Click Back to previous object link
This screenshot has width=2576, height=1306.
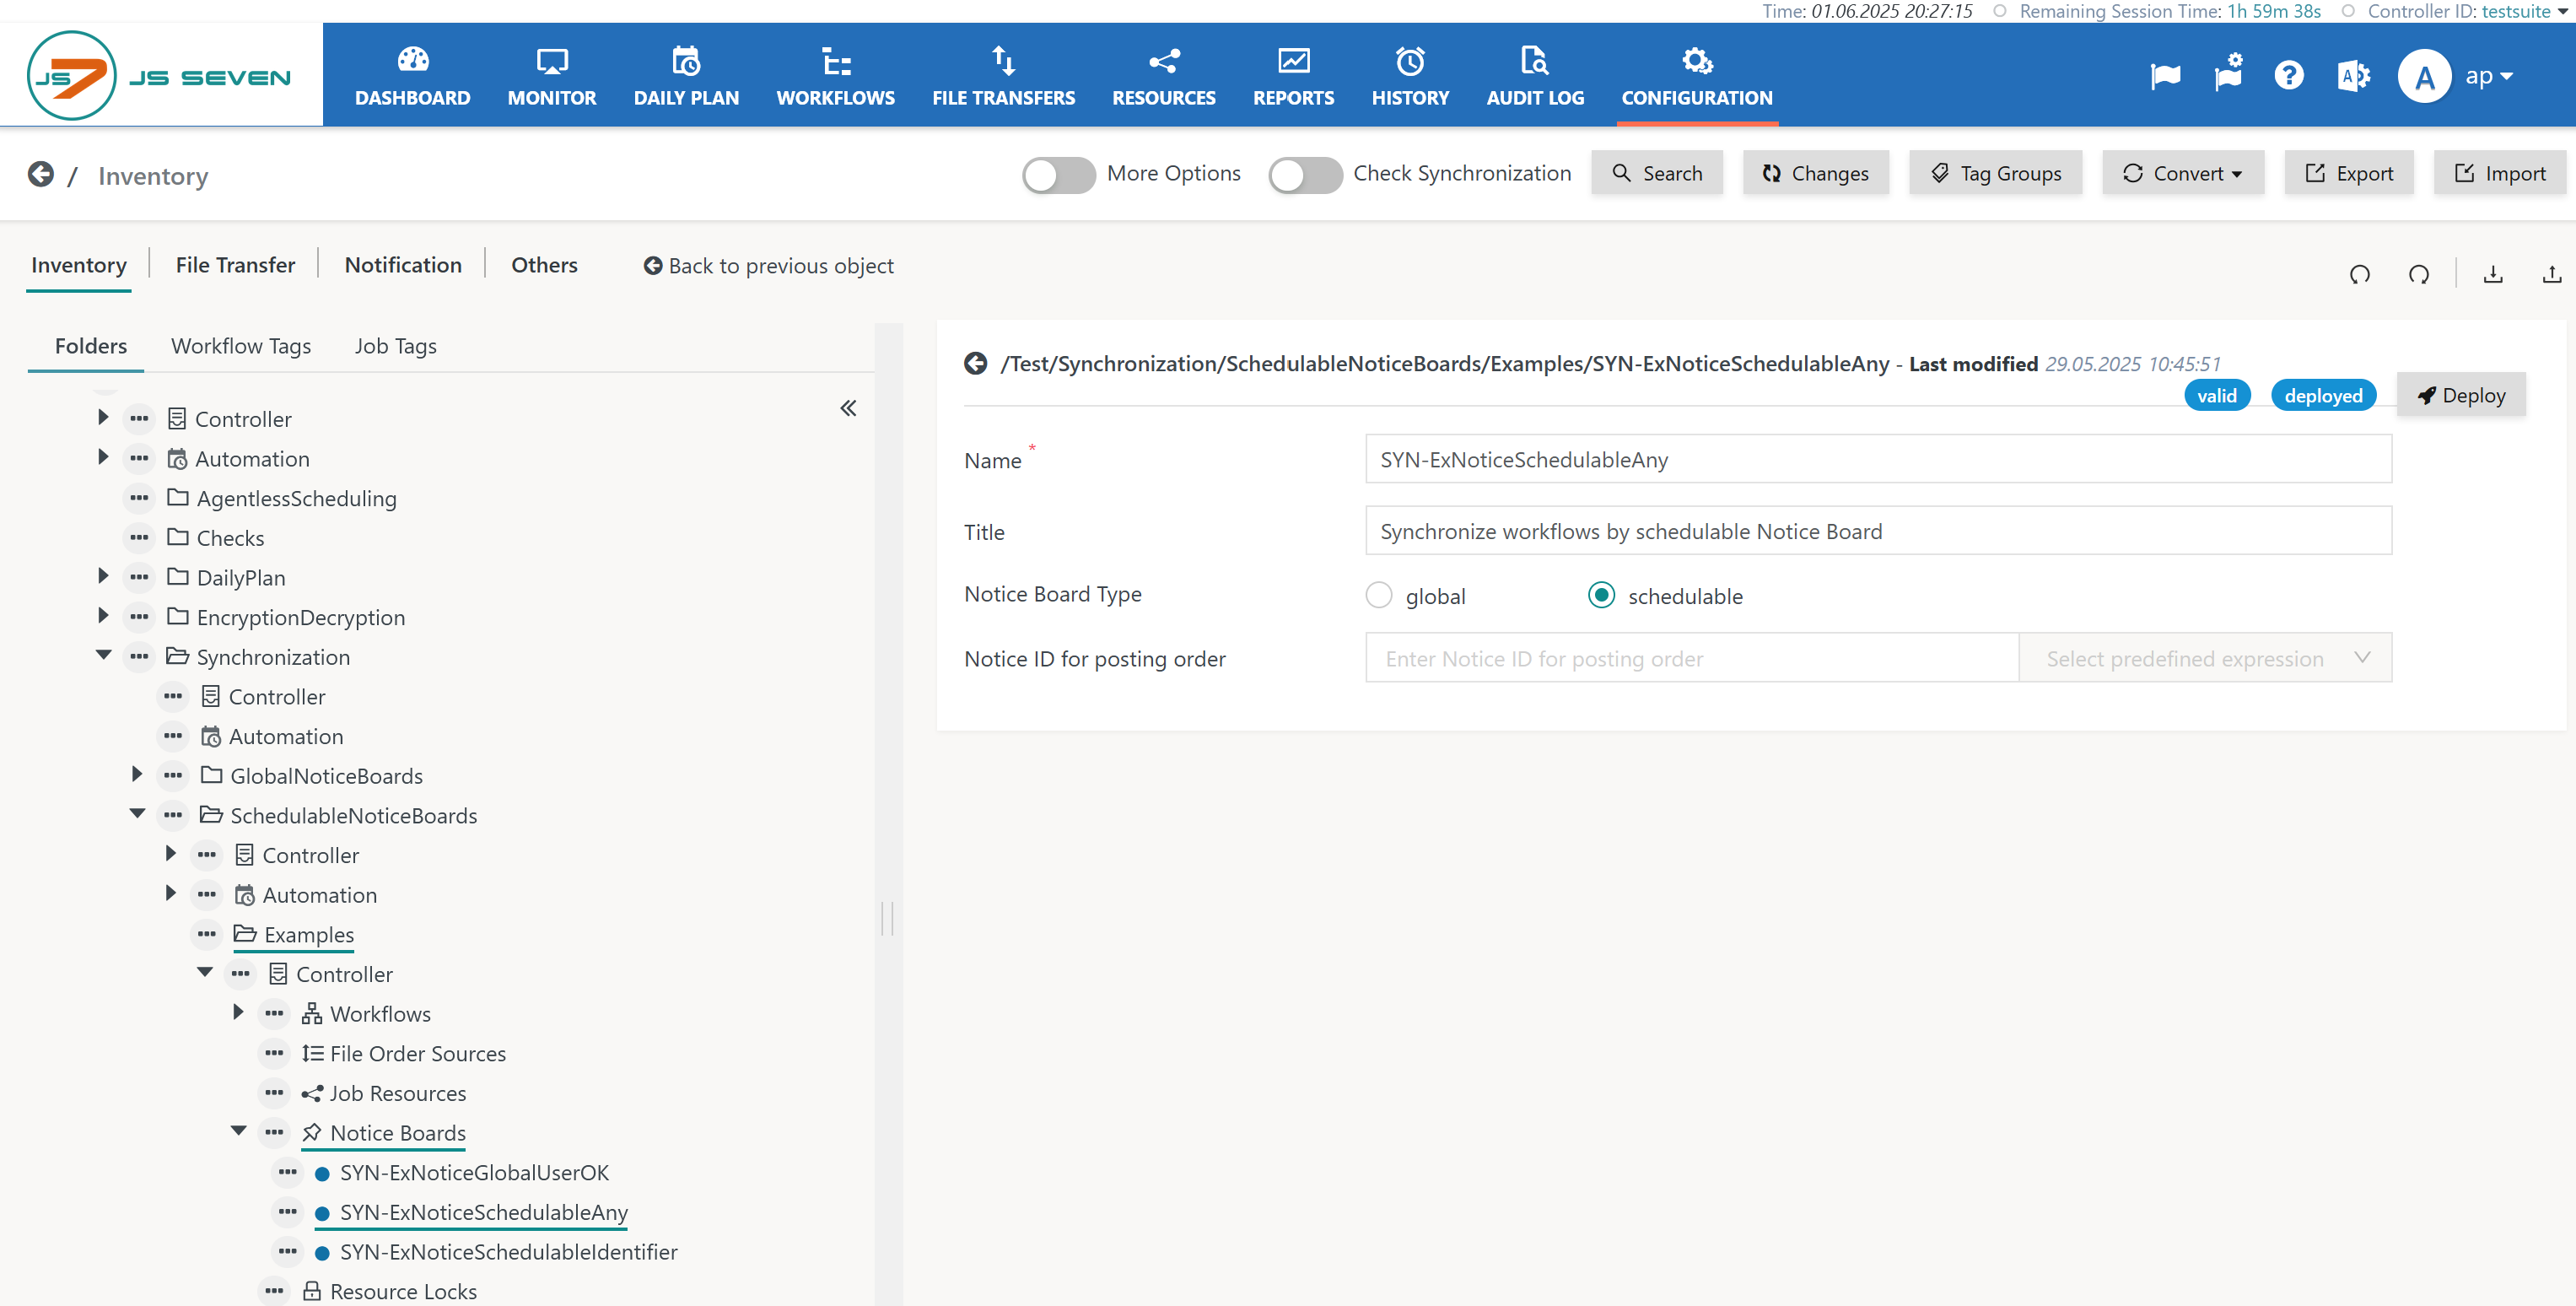[x=768, y=266]
